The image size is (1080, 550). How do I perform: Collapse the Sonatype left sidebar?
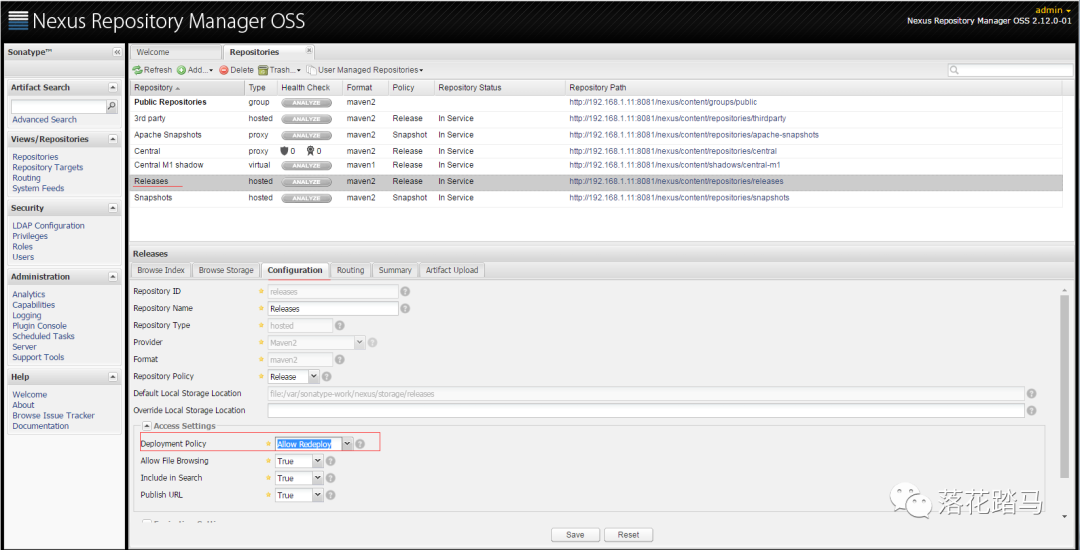point(117,52)
